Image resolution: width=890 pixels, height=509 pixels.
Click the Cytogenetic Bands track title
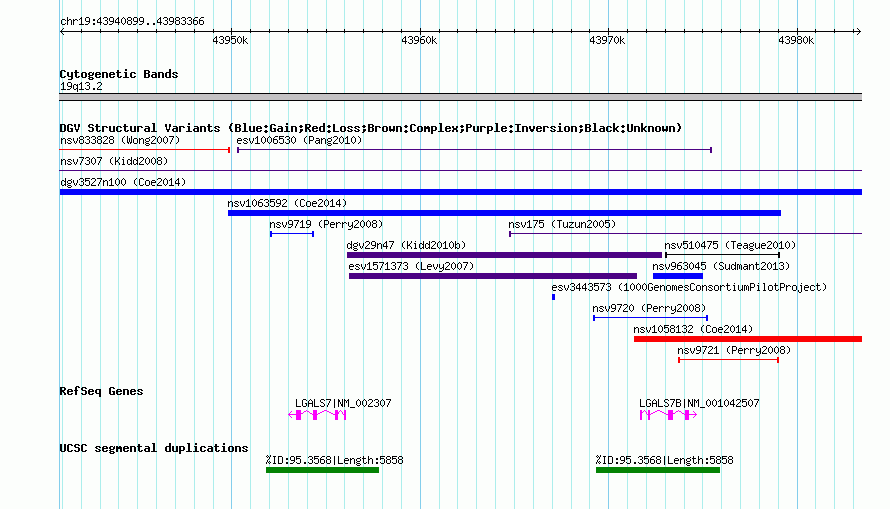[119, 74]
